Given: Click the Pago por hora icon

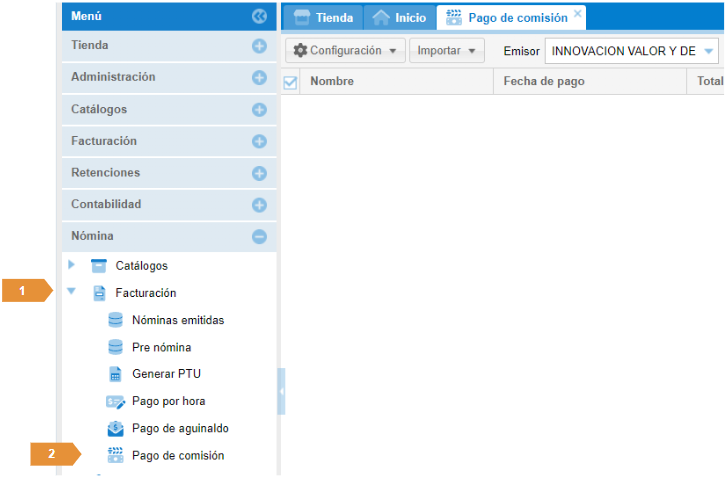Looking at the screenshot, I should click(x=115, y=401).
